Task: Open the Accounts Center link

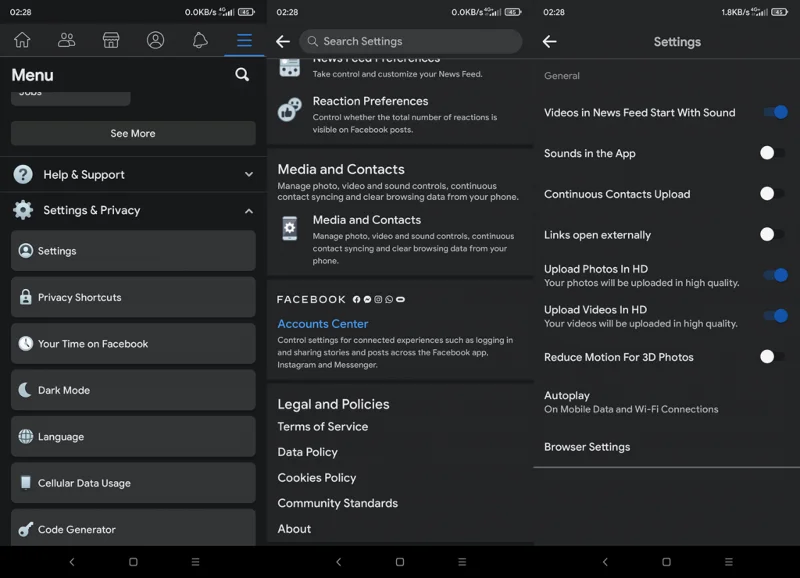Action: tap(322, 323)
